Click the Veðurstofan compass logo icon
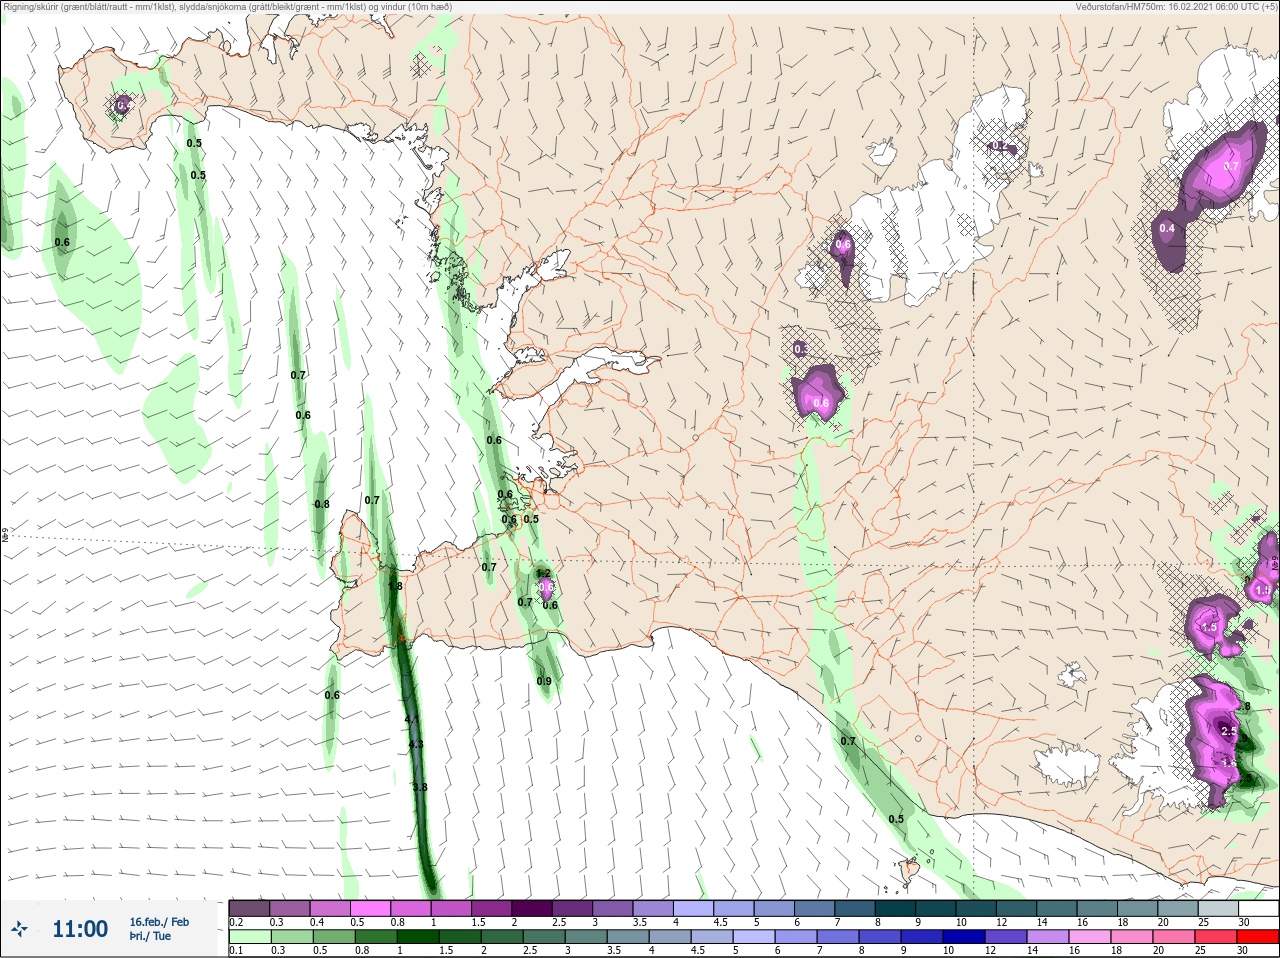The height and width of the screenshot is (958, 1280). point(18,930)
